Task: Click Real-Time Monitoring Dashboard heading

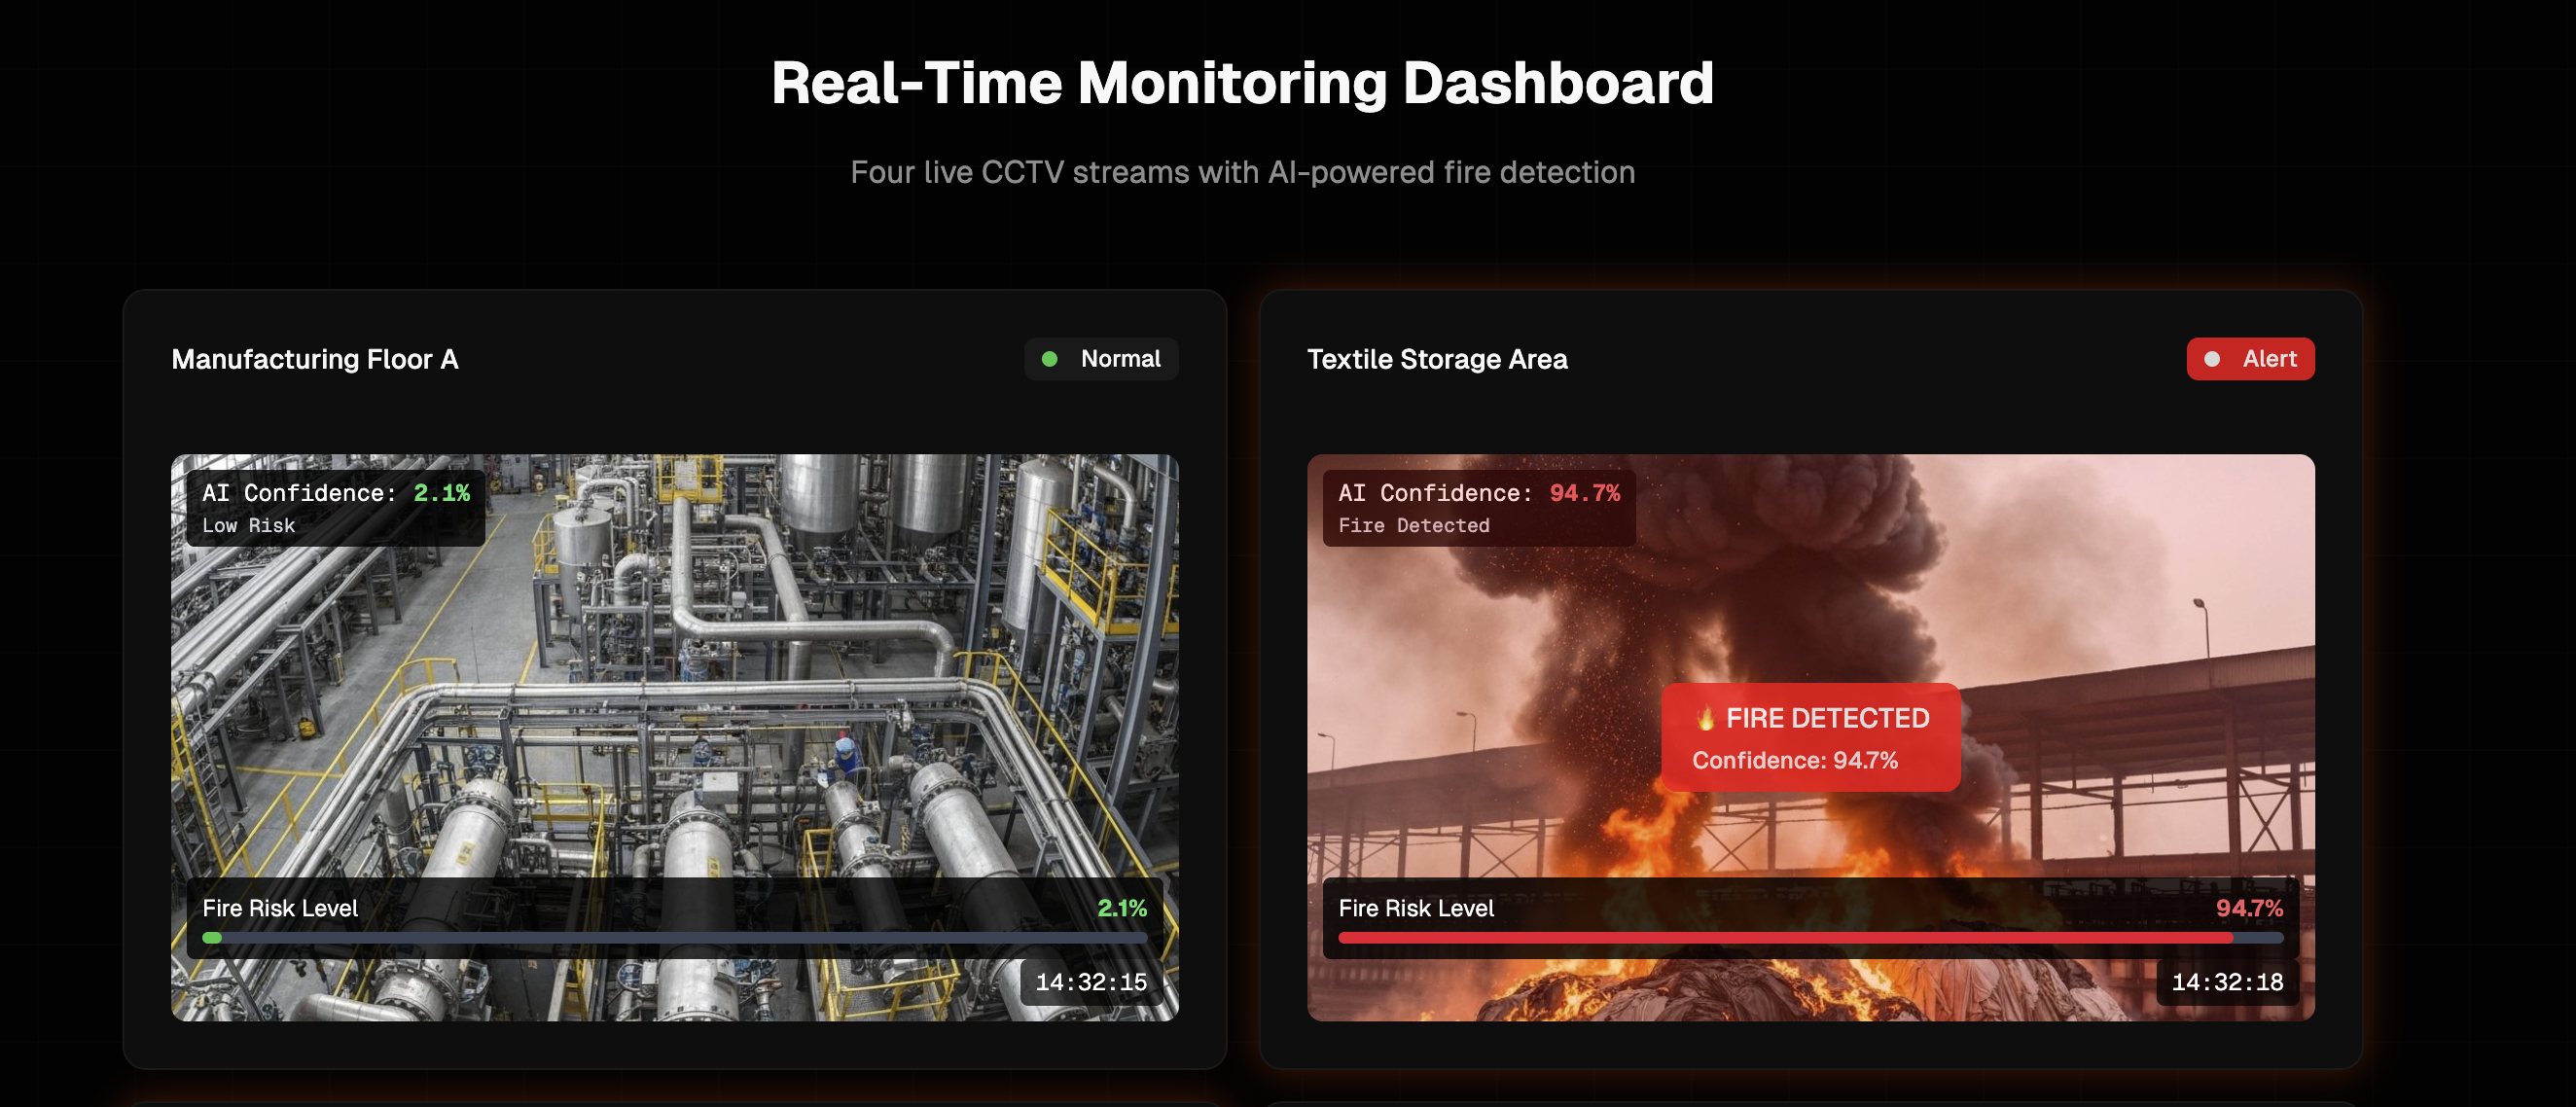Action: click(1242, 83)
